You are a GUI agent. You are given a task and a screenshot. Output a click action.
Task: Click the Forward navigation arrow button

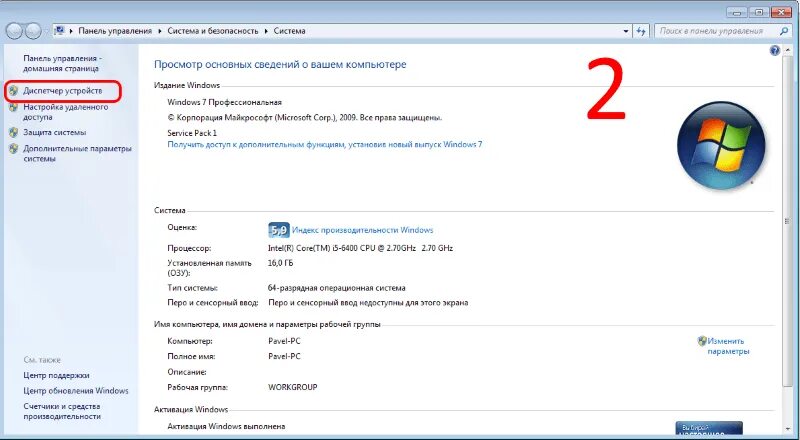pyautogui.click(x=33, y=31)
